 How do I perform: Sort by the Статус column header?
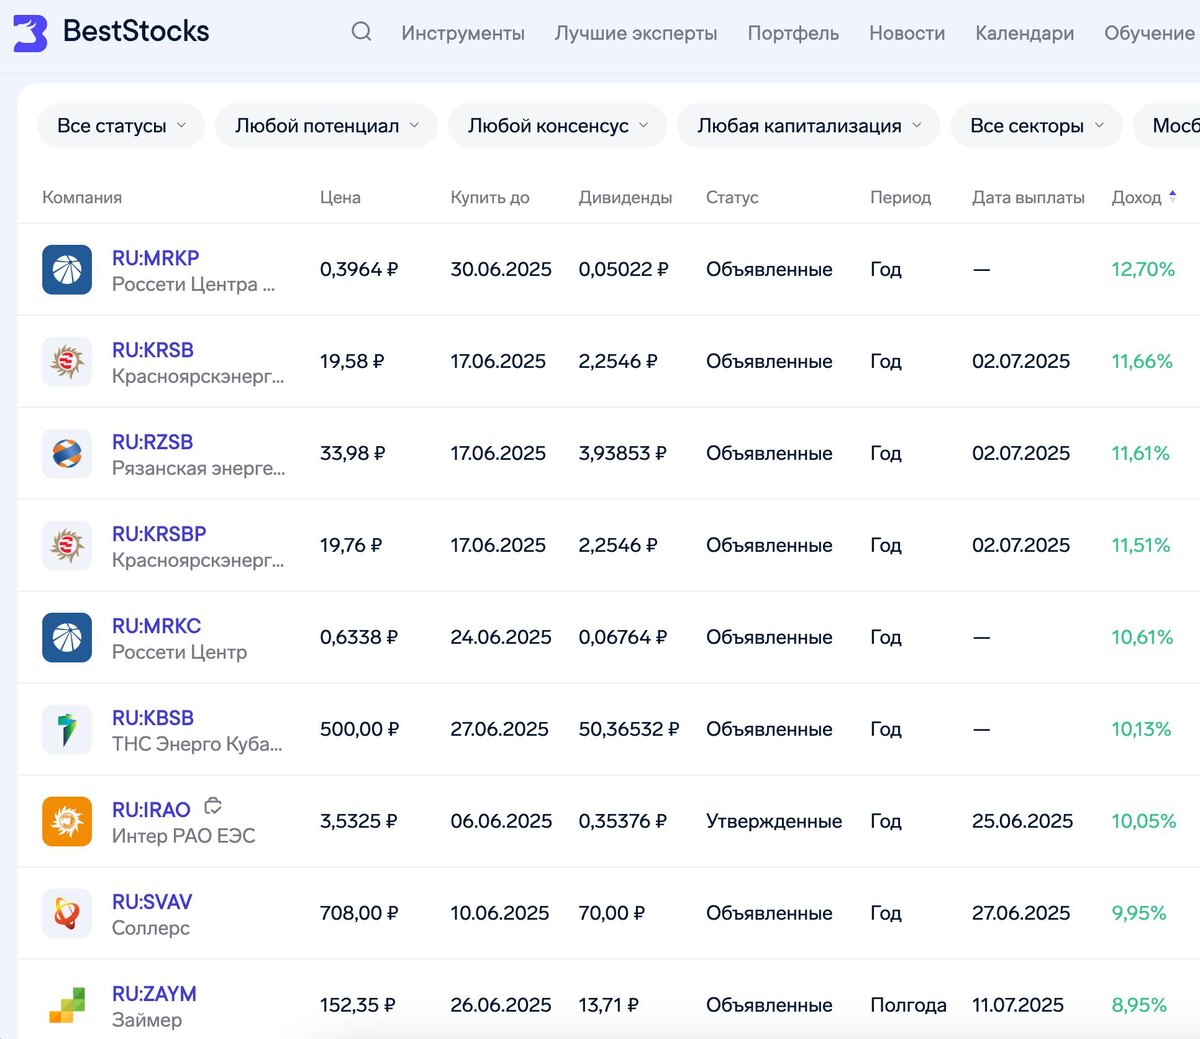pyautogui.click(x=732, y=198)
